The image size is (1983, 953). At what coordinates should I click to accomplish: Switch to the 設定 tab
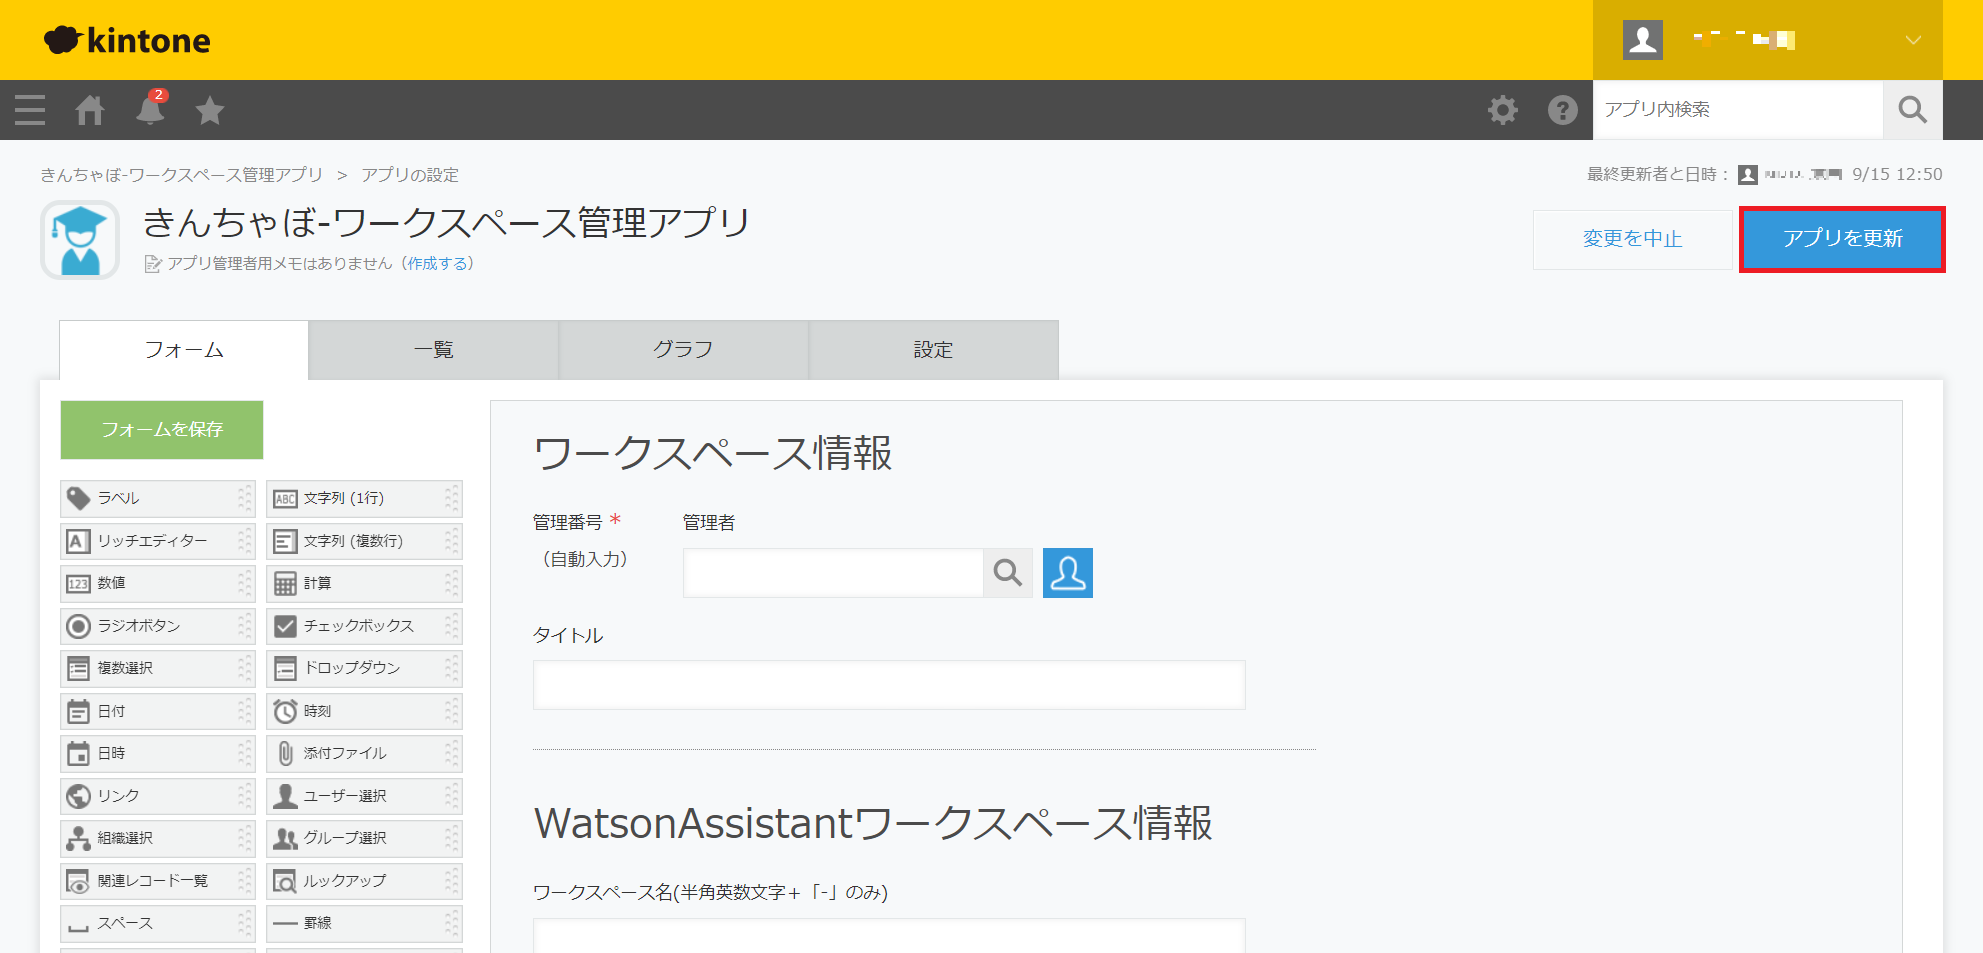(x=932, y=350)
